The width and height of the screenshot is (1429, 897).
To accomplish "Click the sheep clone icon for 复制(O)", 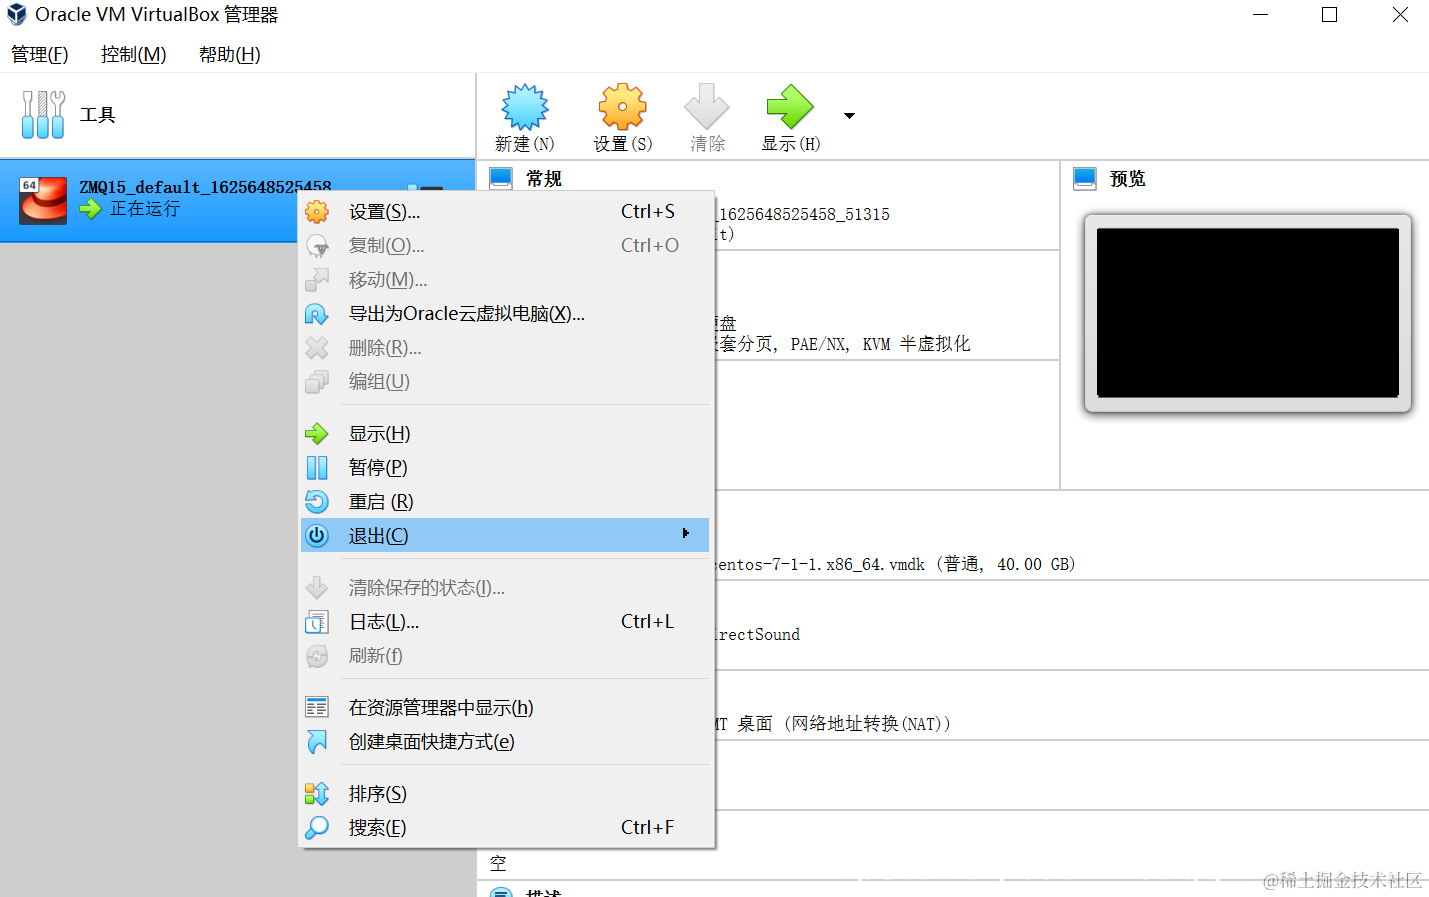I will pyautogui.click(x=317, y=246).
